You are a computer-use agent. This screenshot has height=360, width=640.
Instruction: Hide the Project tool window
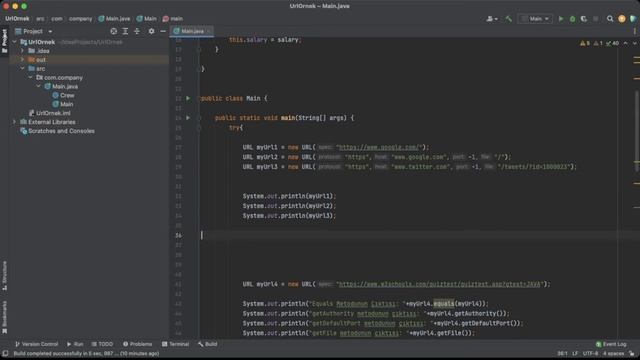click(163, 31)
